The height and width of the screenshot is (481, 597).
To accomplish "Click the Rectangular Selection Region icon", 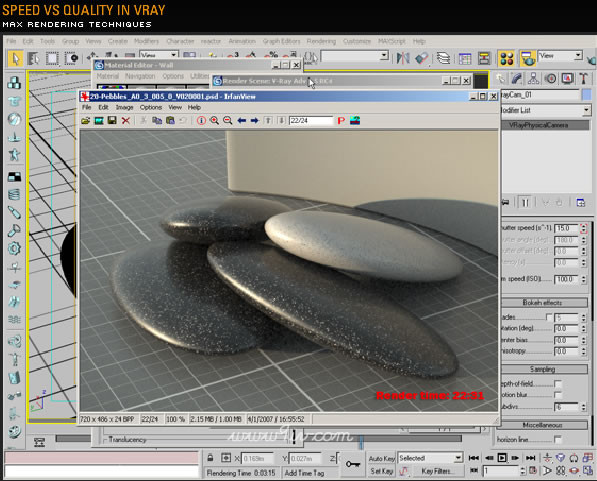I will (52, 59).
